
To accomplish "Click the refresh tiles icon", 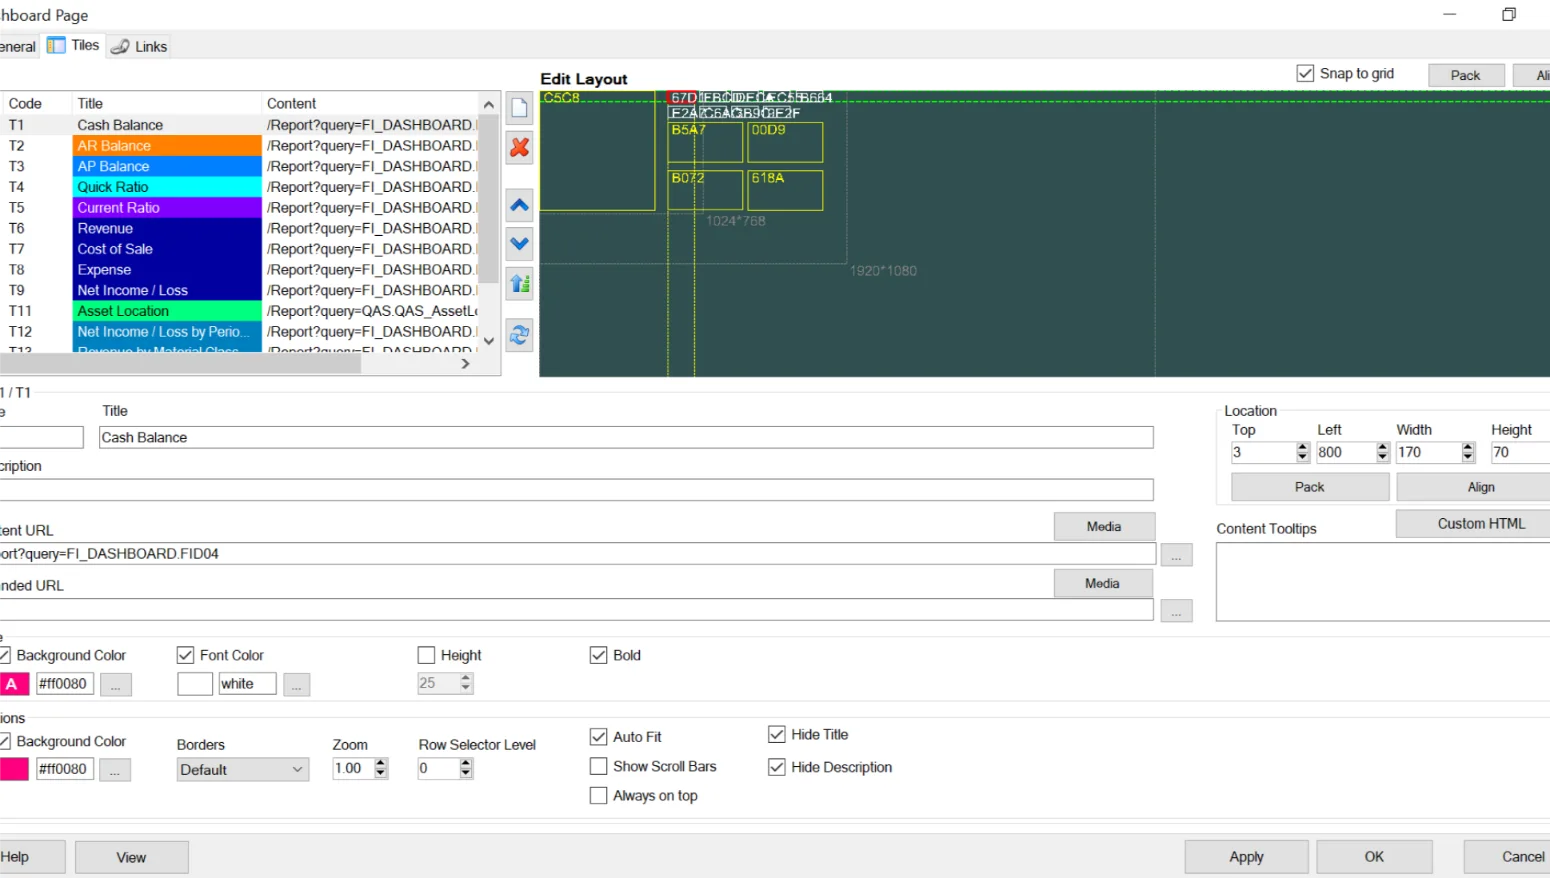I will point(519,335).
